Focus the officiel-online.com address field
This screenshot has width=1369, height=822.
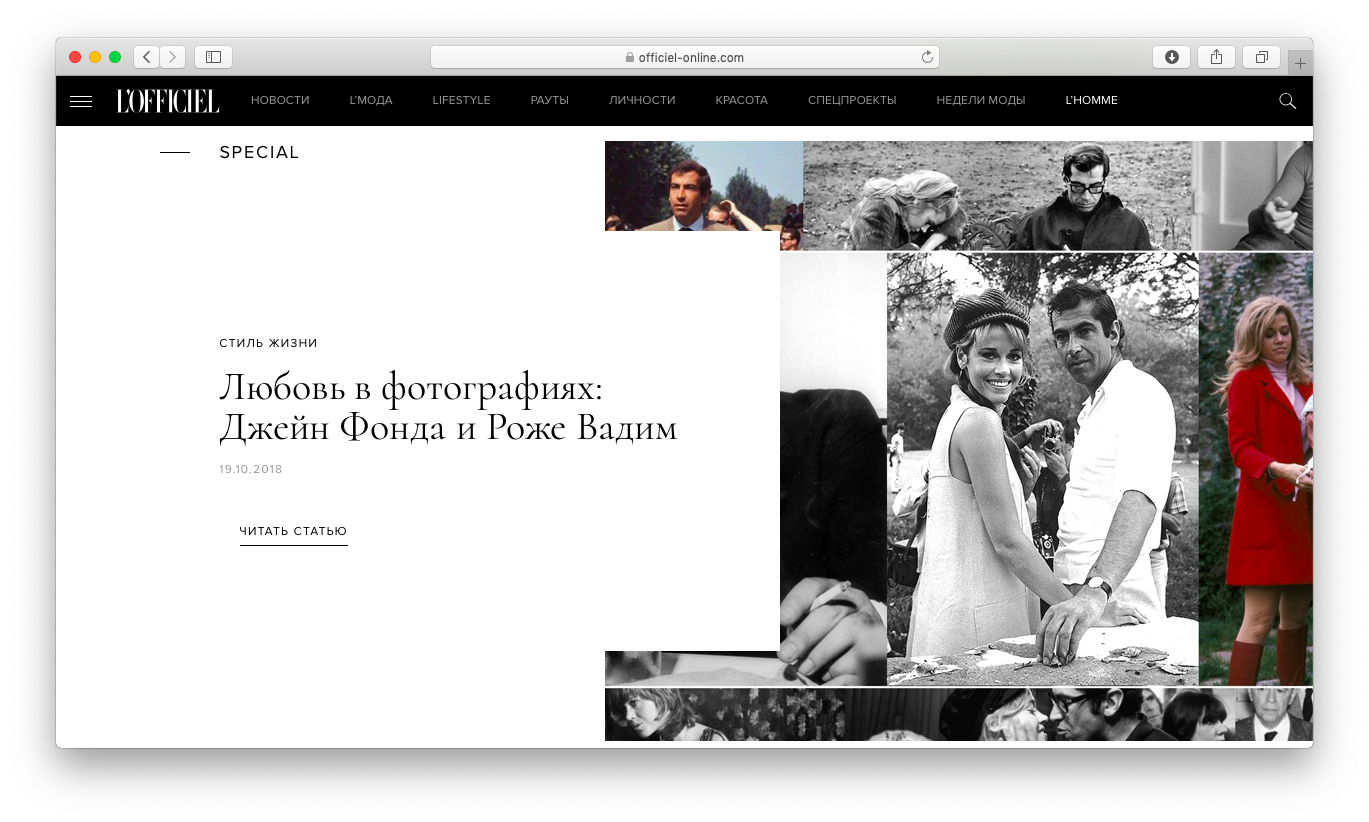tap(684, 57)
